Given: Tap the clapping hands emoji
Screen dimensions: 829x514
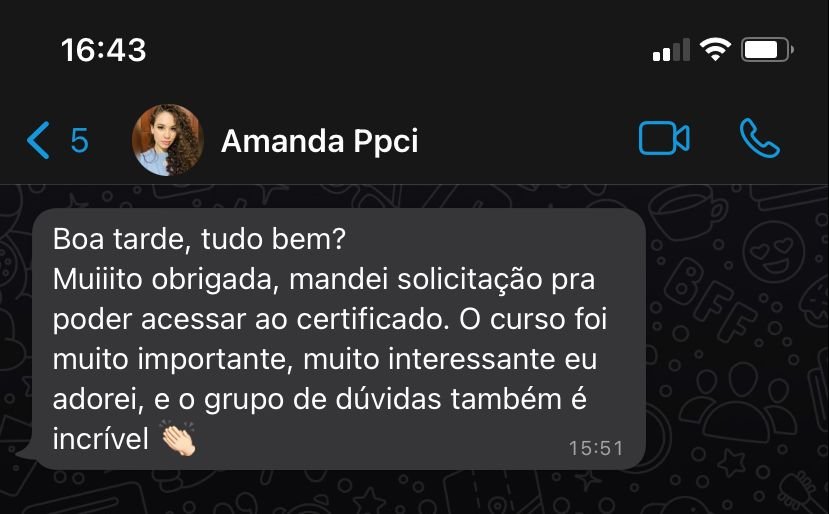Looking at the screenshot, I should [x=178, y=438].
